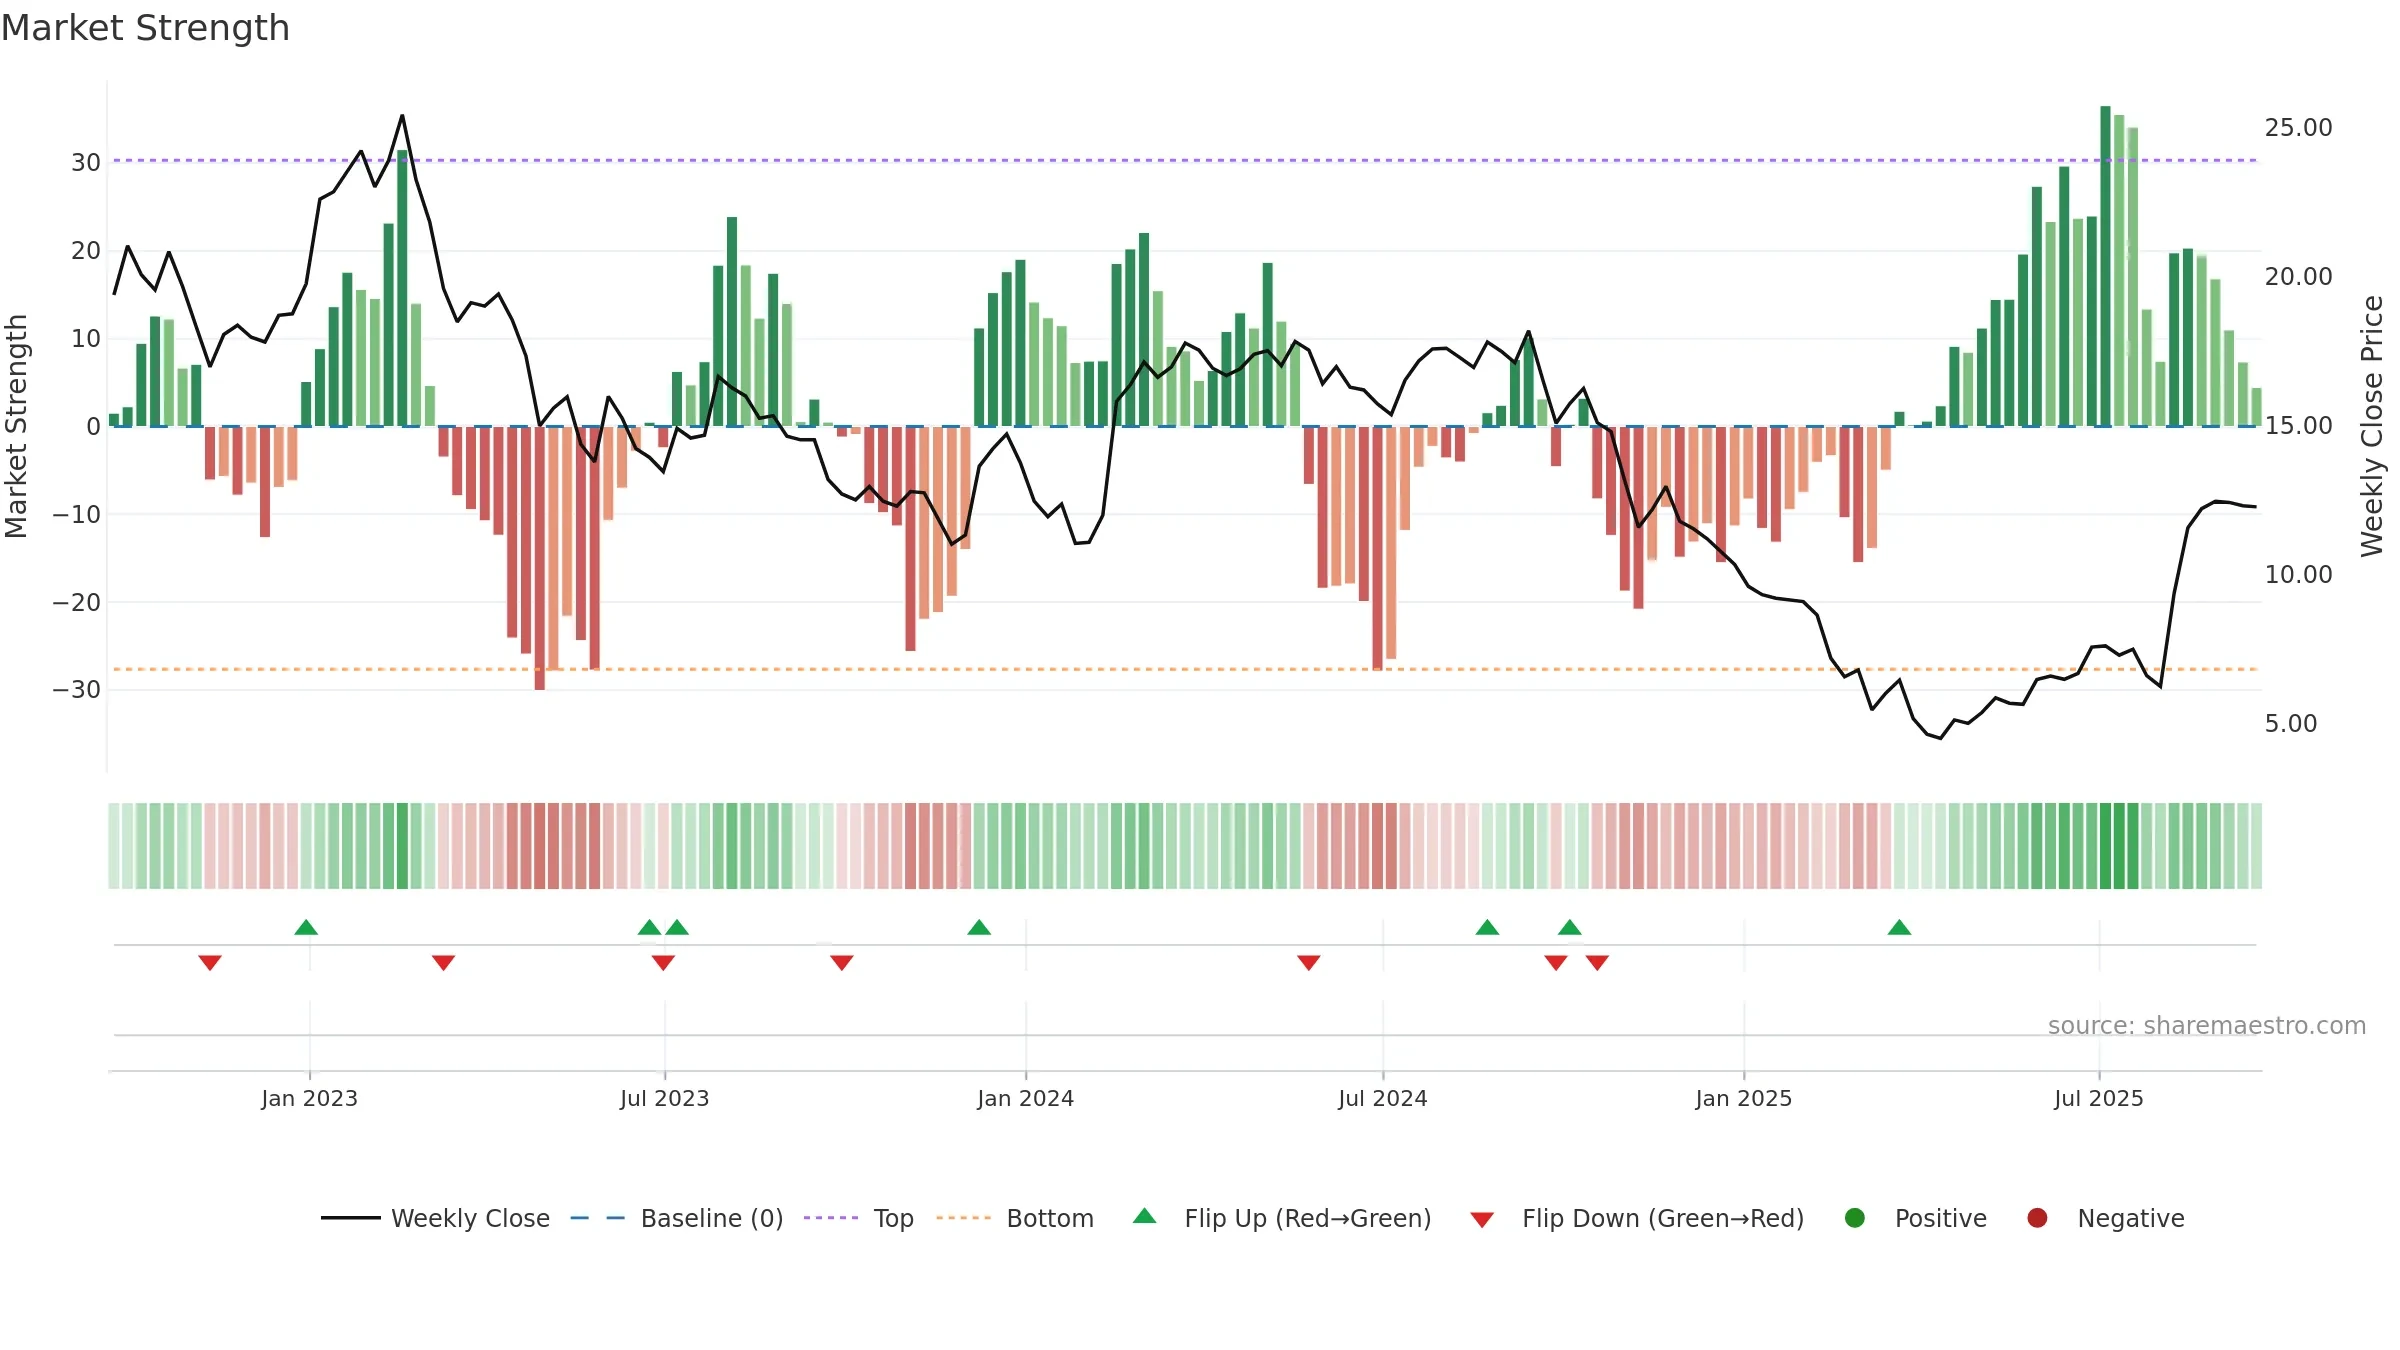
Task: Click the source: sharemaestro.com text
Action: (2207, 1025)
